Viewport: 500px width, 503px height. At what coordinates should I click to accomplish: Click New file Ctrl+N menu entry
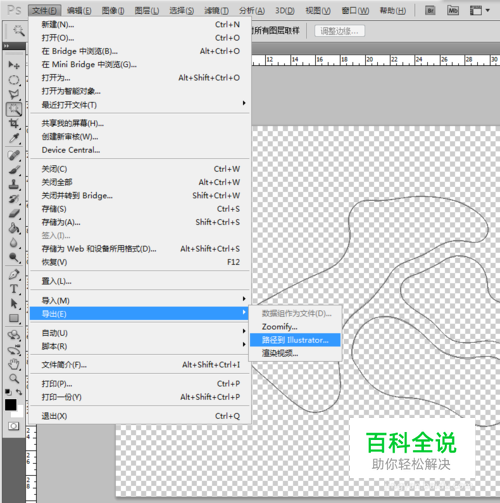coord(140,24)
